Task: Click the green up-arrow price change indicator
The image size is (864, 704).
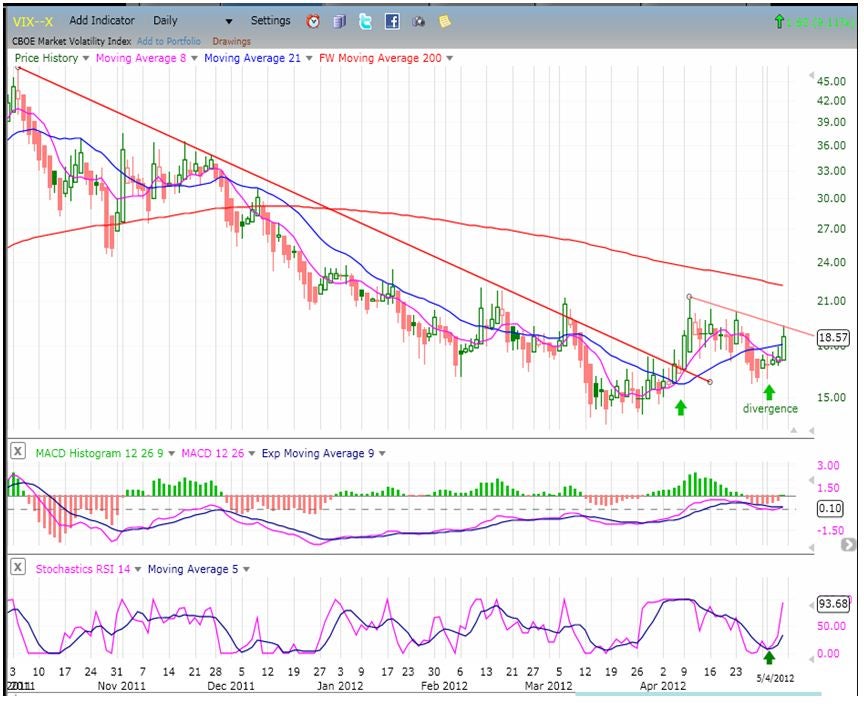Action: 779,21
